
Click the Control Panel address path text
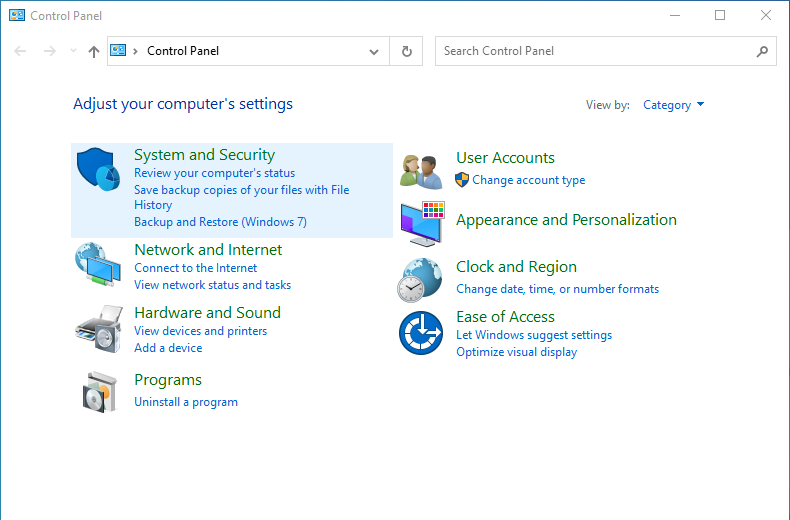pos(183,51)
